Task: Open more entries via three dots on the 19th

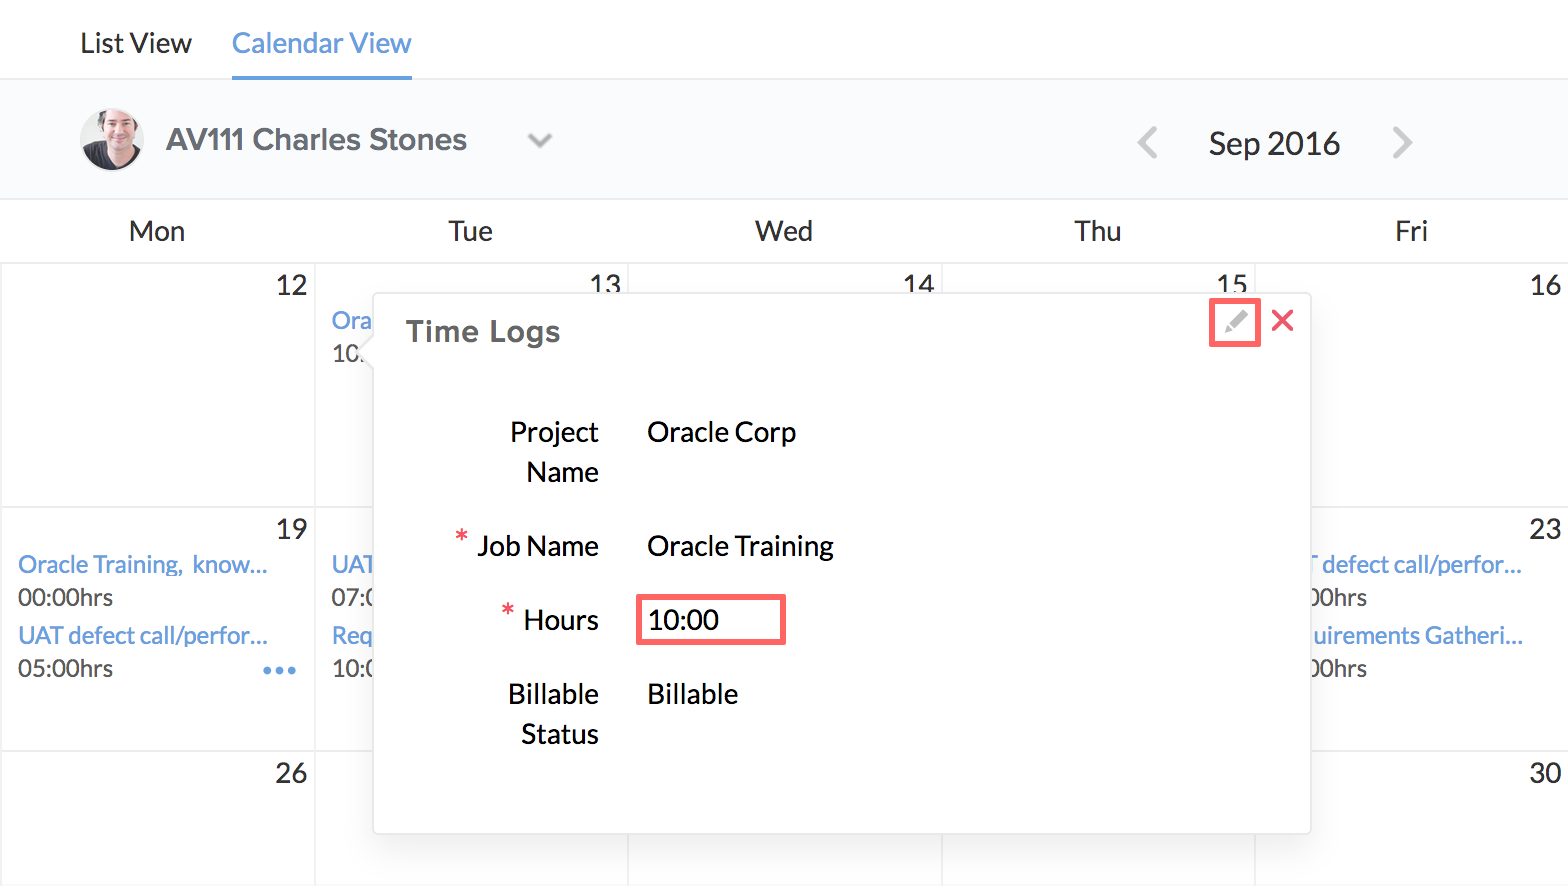Action: coord(279,670)
